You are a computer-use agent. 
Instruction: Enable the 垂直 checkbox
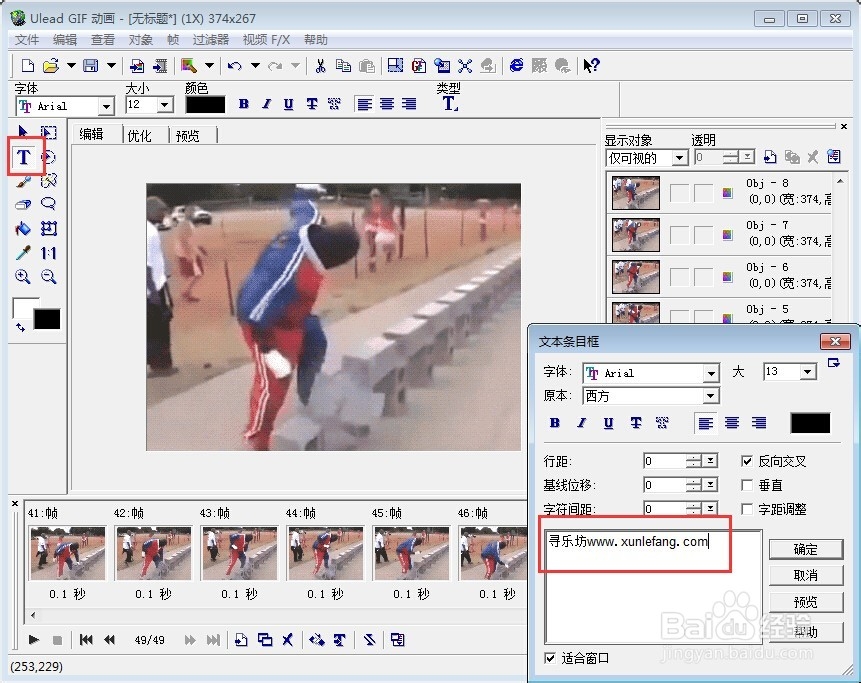click(x=747, y=485)
